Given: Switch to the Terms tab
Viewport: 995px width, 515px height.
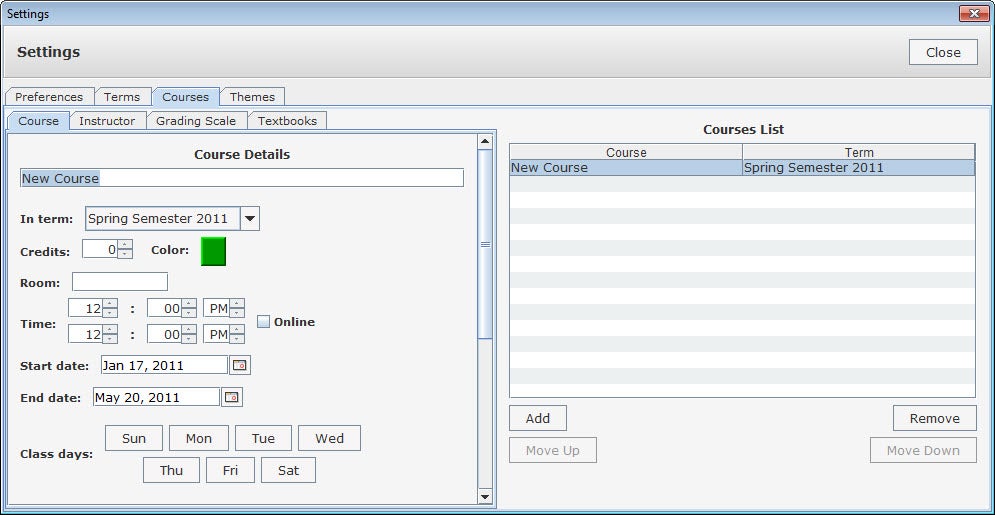Looking at the screenshot, I should coord(122,97).
